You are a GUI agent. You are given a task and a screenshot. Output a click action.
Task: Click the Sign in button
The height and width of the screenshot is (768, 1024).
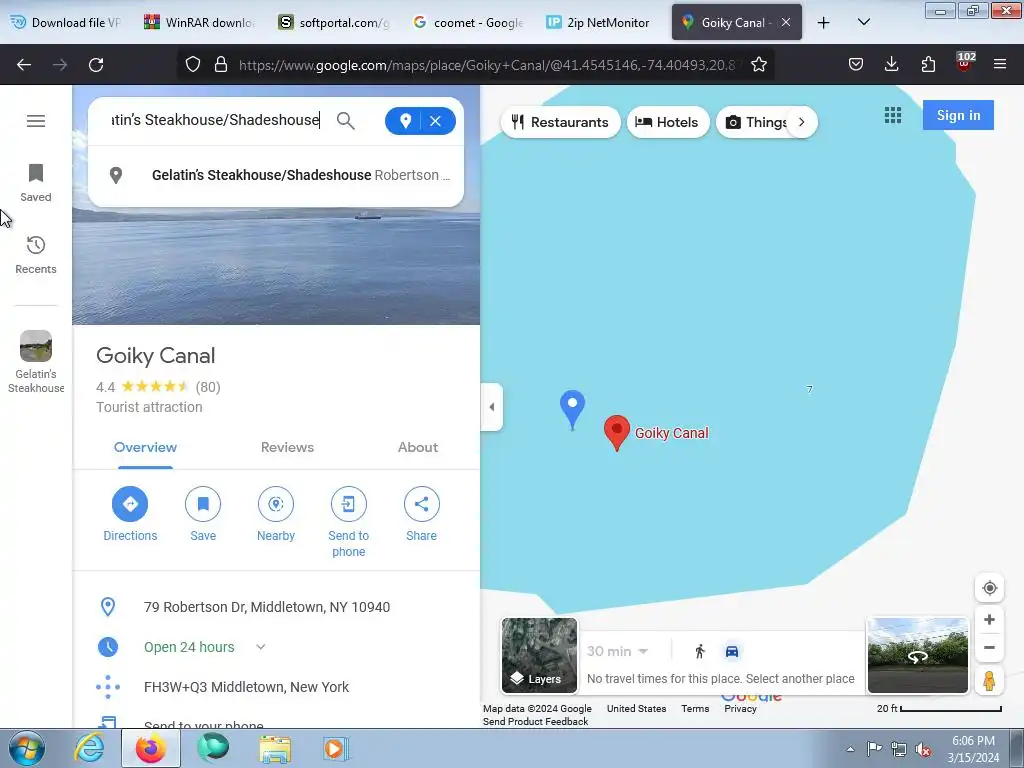point(958,115)
